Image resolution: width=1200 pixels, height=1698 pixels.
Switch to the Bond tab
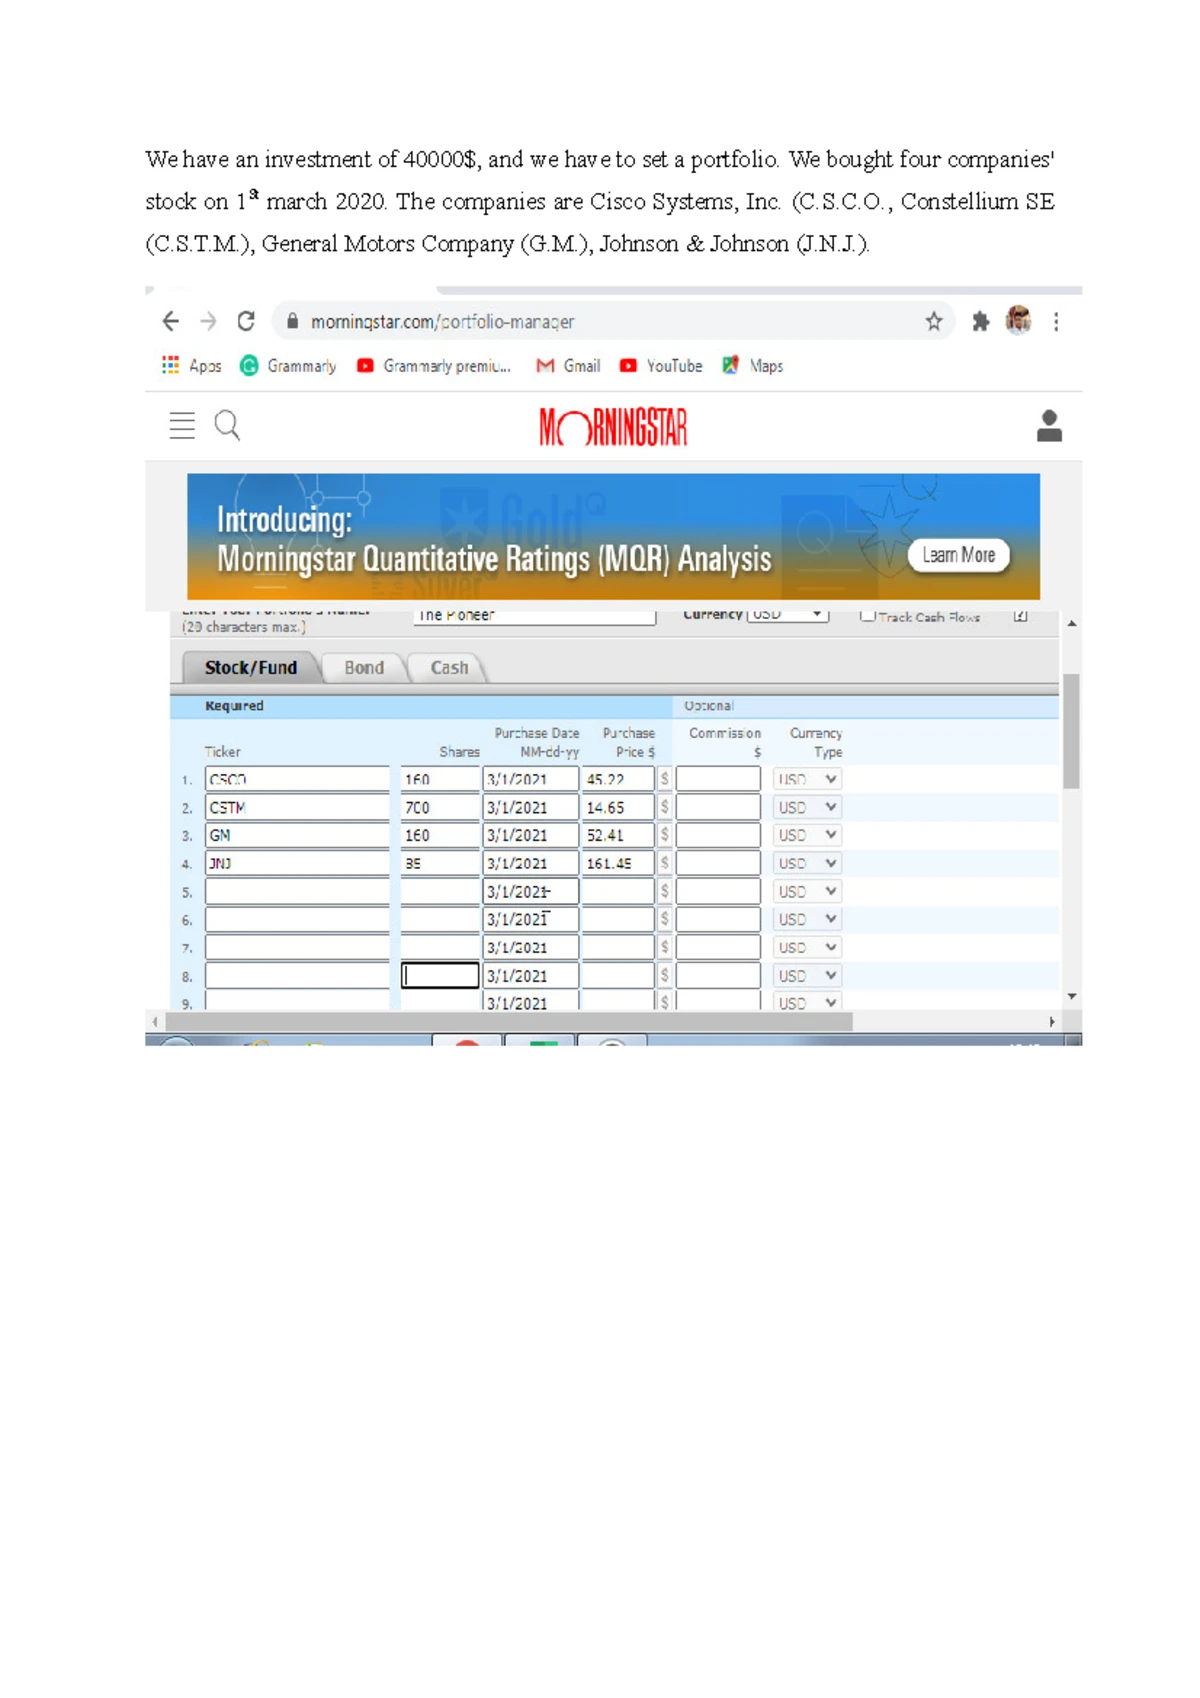click(x=364, y=668)
